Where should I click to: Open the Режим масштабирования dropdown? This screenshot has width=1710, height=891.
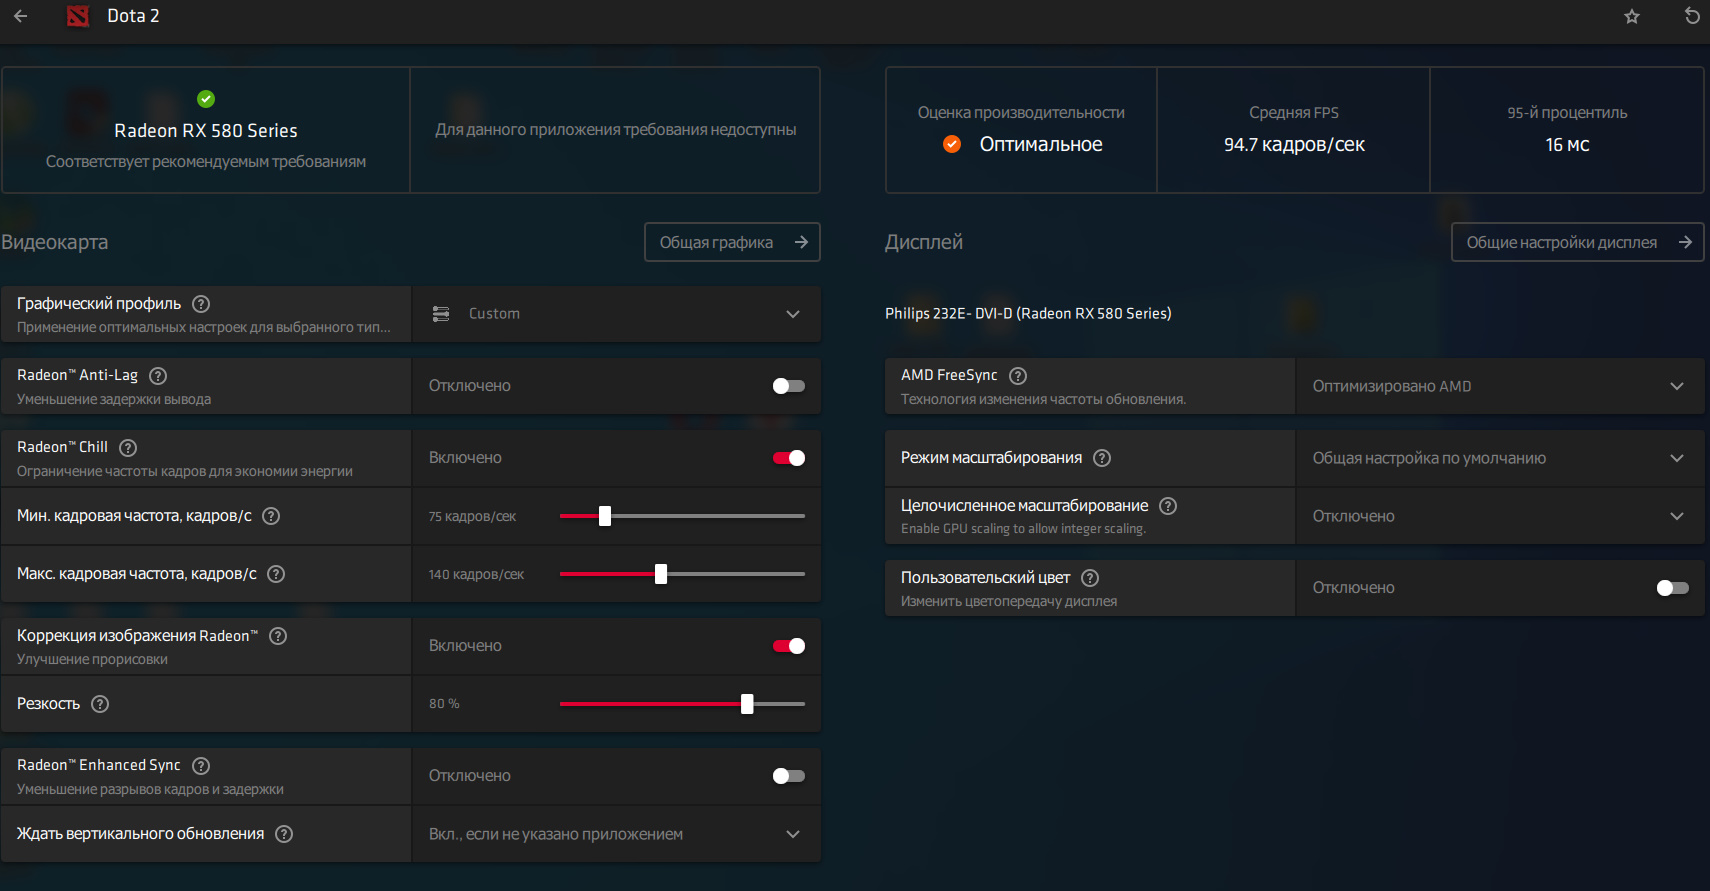point(1500,458)
